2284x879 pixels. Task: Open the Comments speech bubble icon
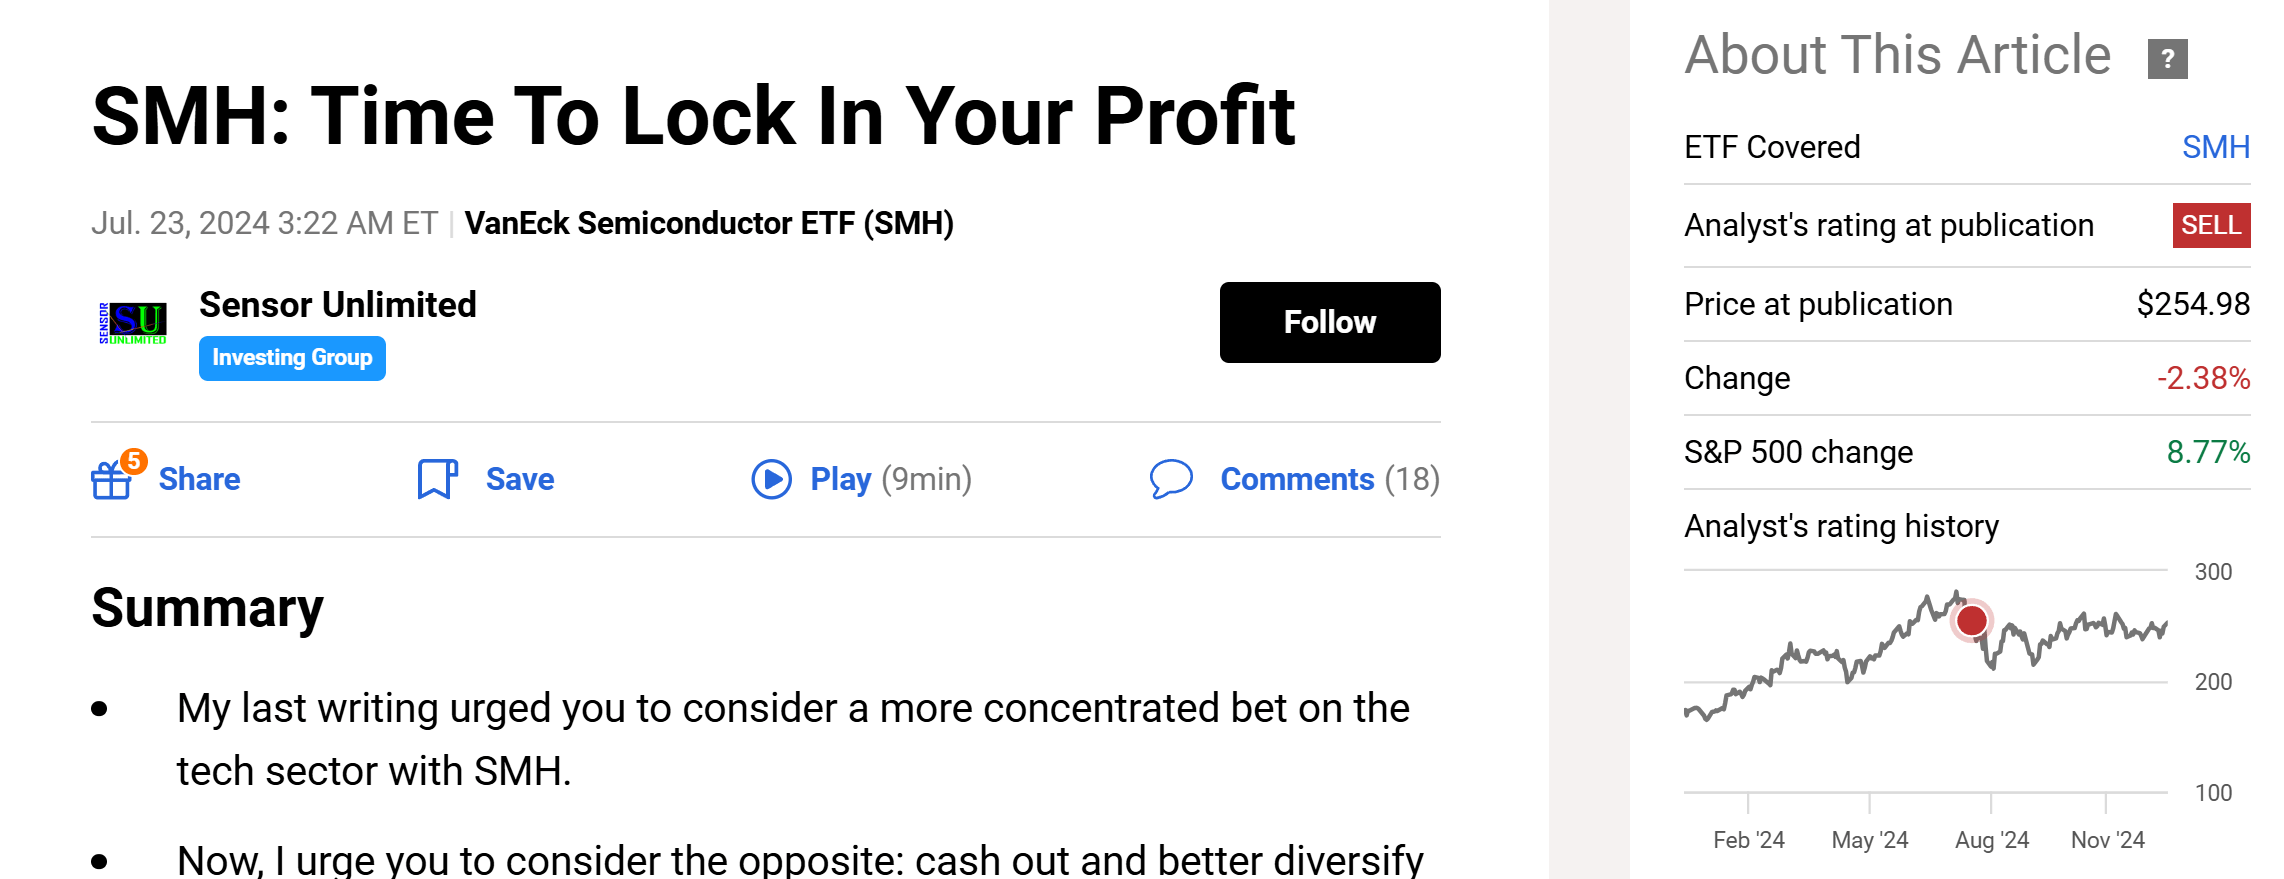click(1171, 480)
